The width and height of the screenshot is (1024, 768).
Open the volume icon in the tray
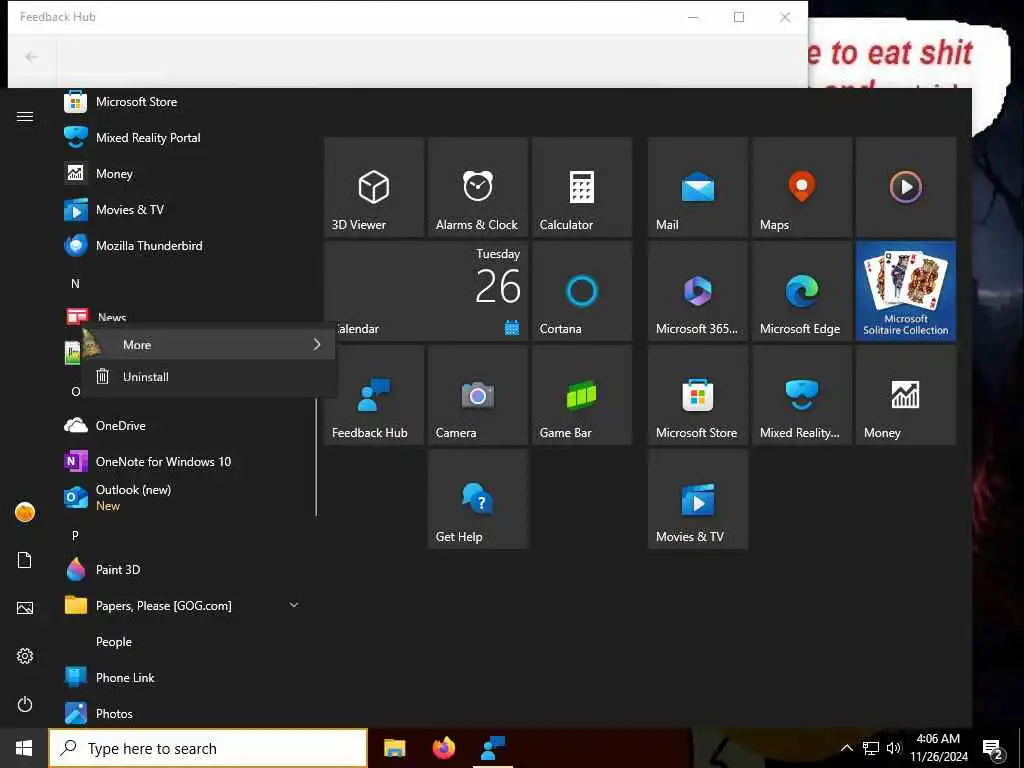[894, 748]
